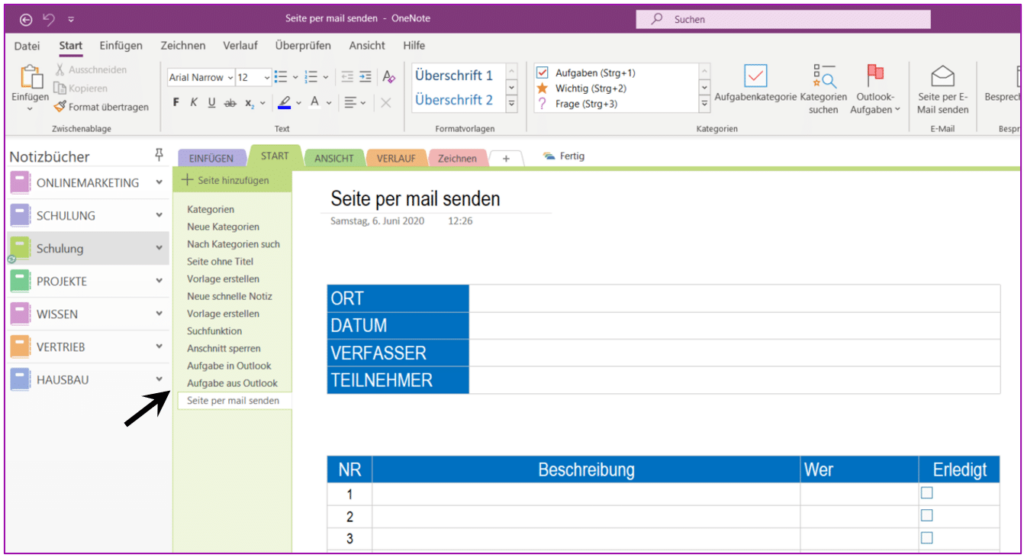This screenshot has width=1024, height=558.
Task: Apply text highlight color
Action: click(x=284, y=103)
